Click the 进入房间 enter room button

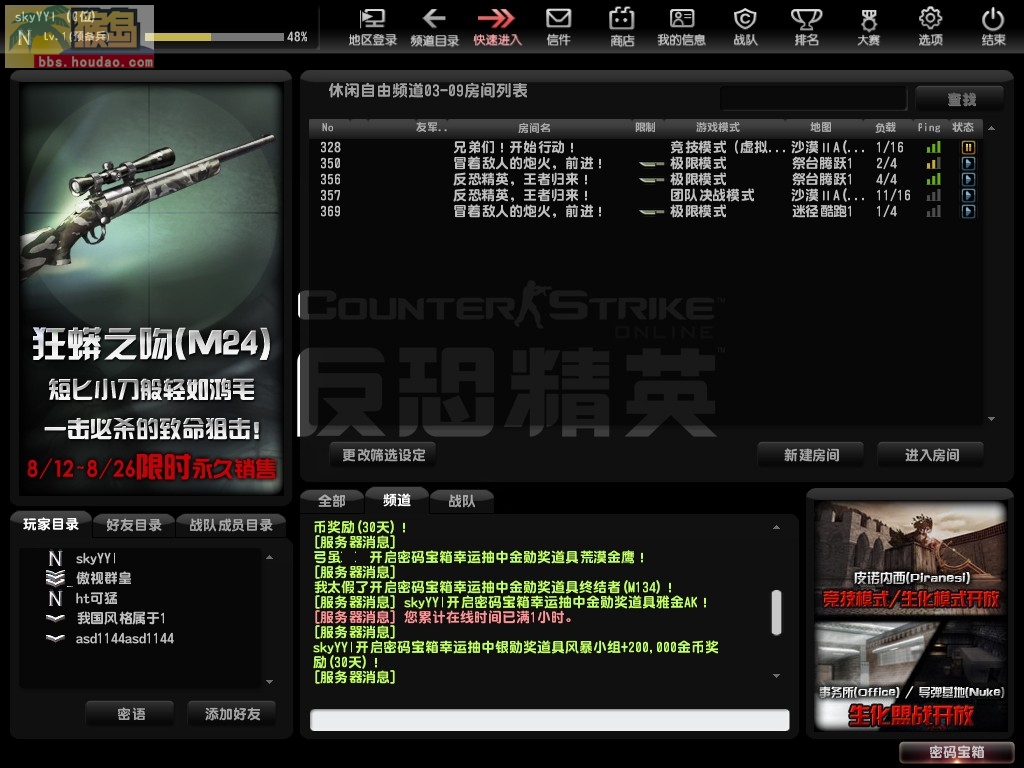[x=931, y=455]
